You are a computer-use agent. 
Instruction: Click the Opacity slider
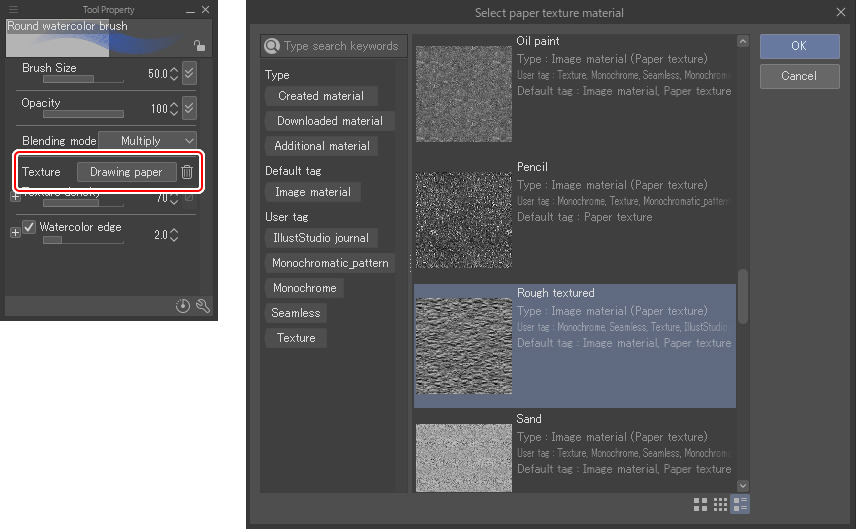tap(84, 114)
